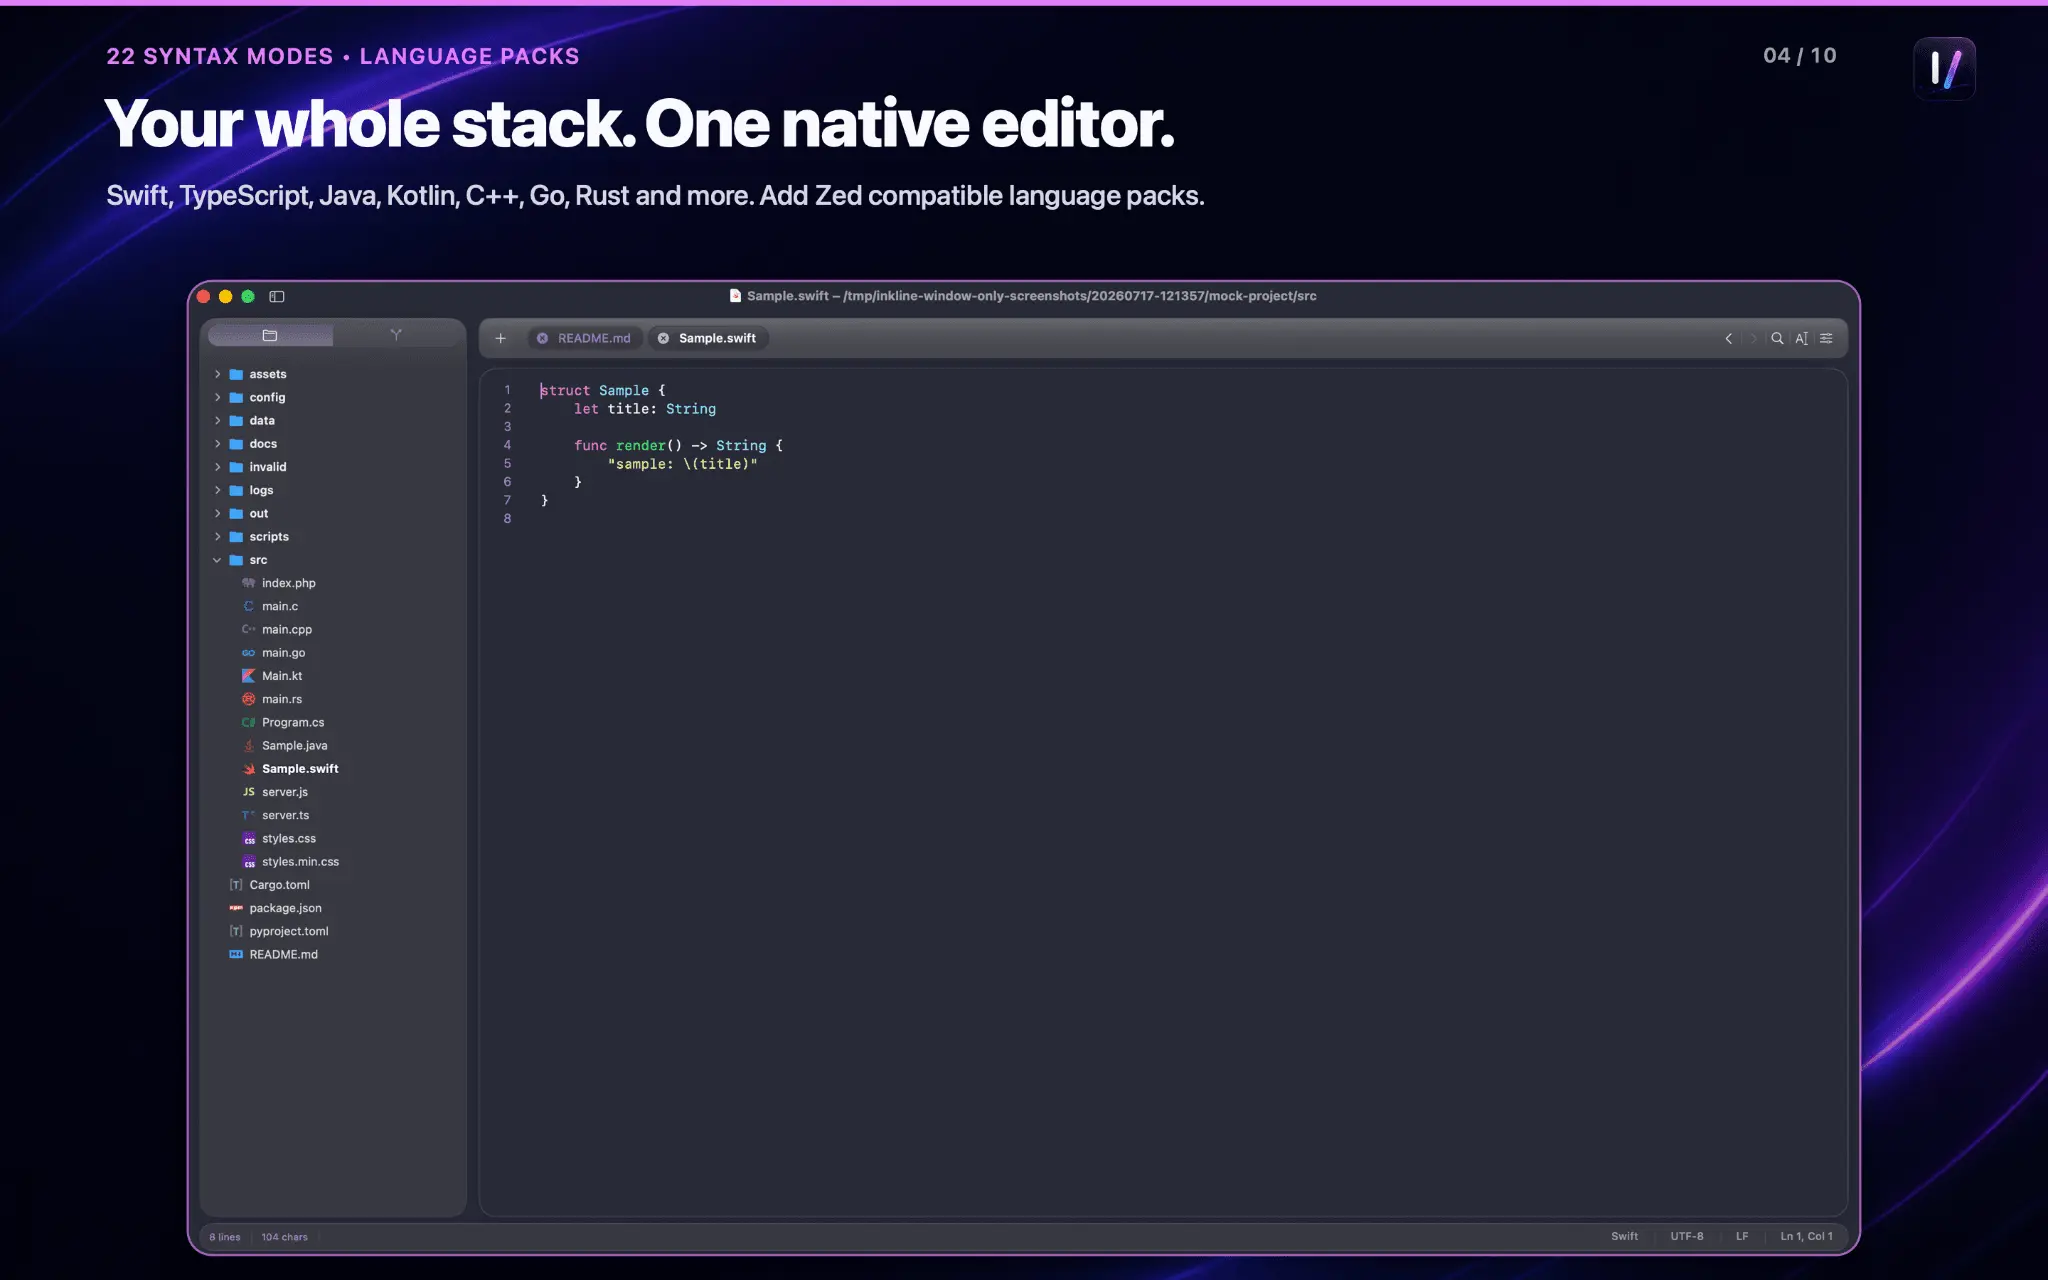The image size is (2048, 1280).
Task: Change encoding via UTF-8 status item
Action: point(1686,1236)
